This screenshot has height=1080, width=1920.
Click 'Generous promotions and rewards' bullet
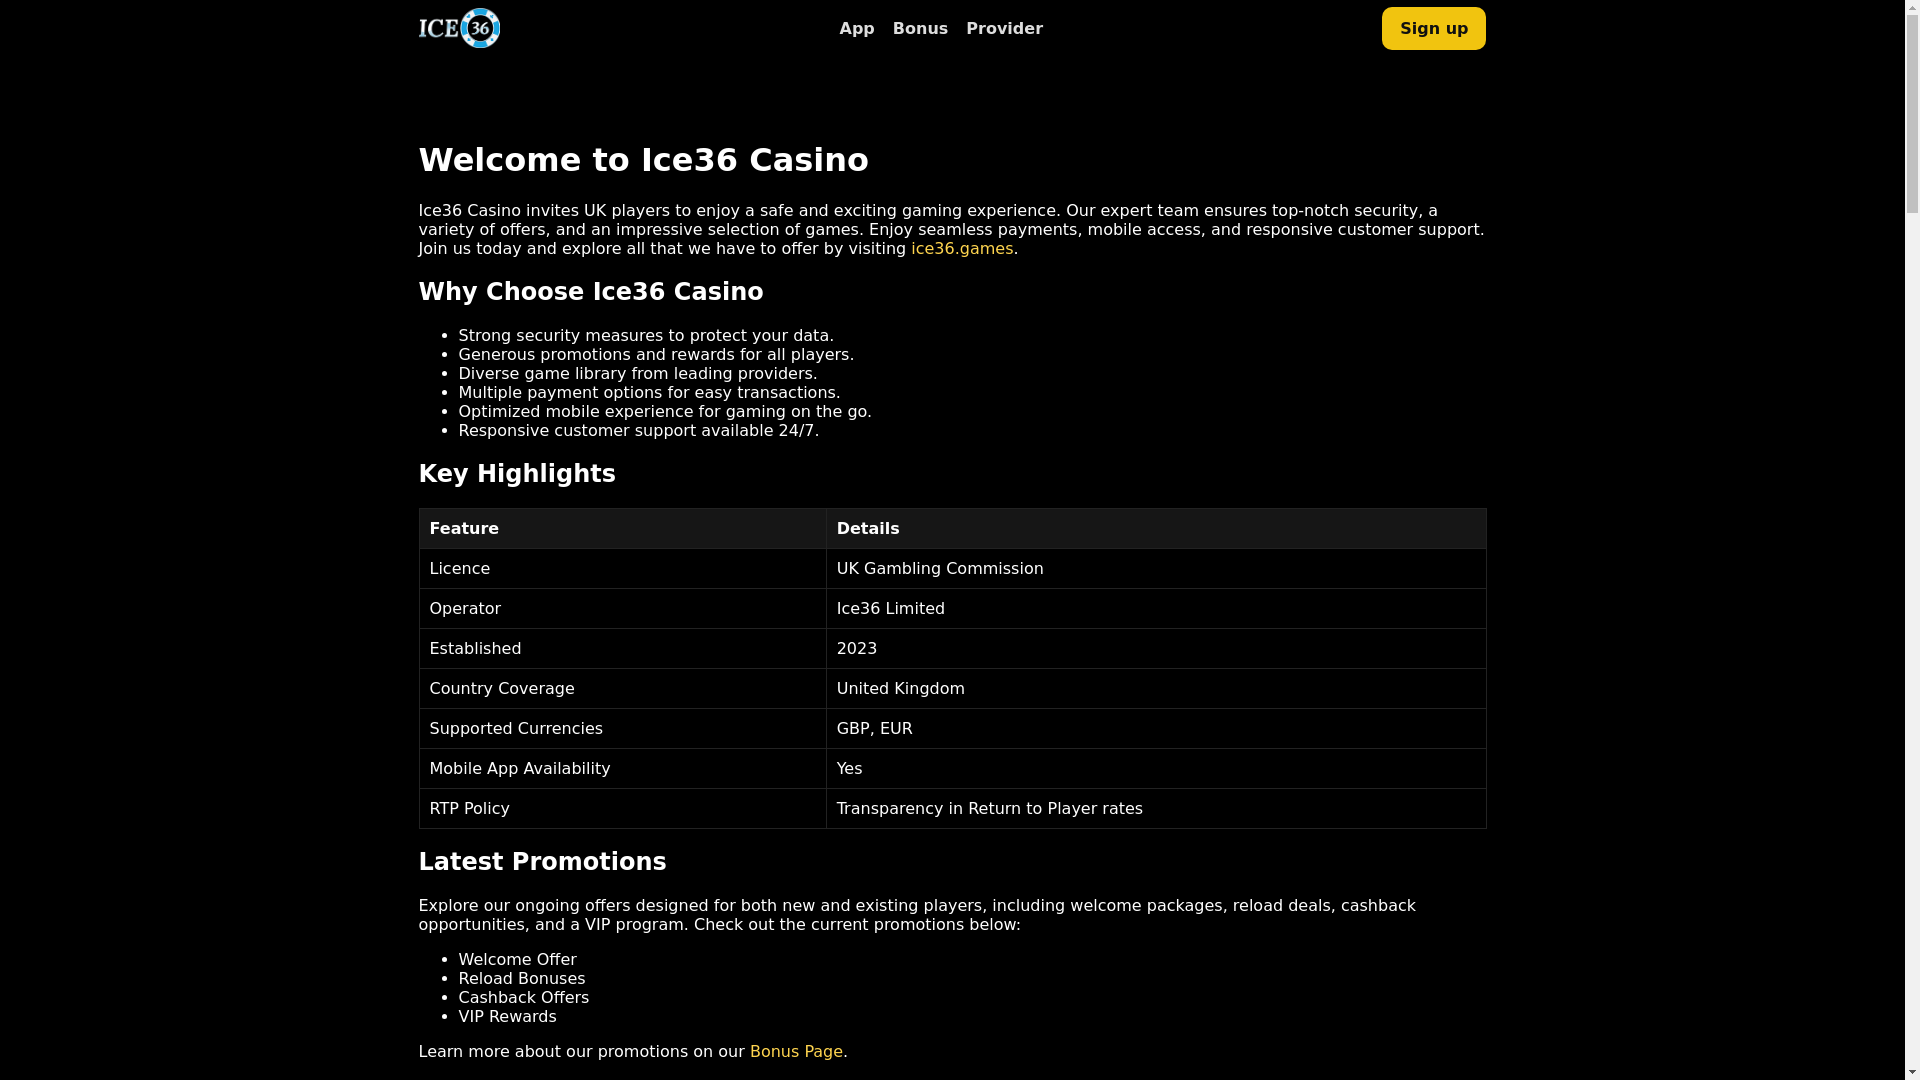(x=656, y=355)
